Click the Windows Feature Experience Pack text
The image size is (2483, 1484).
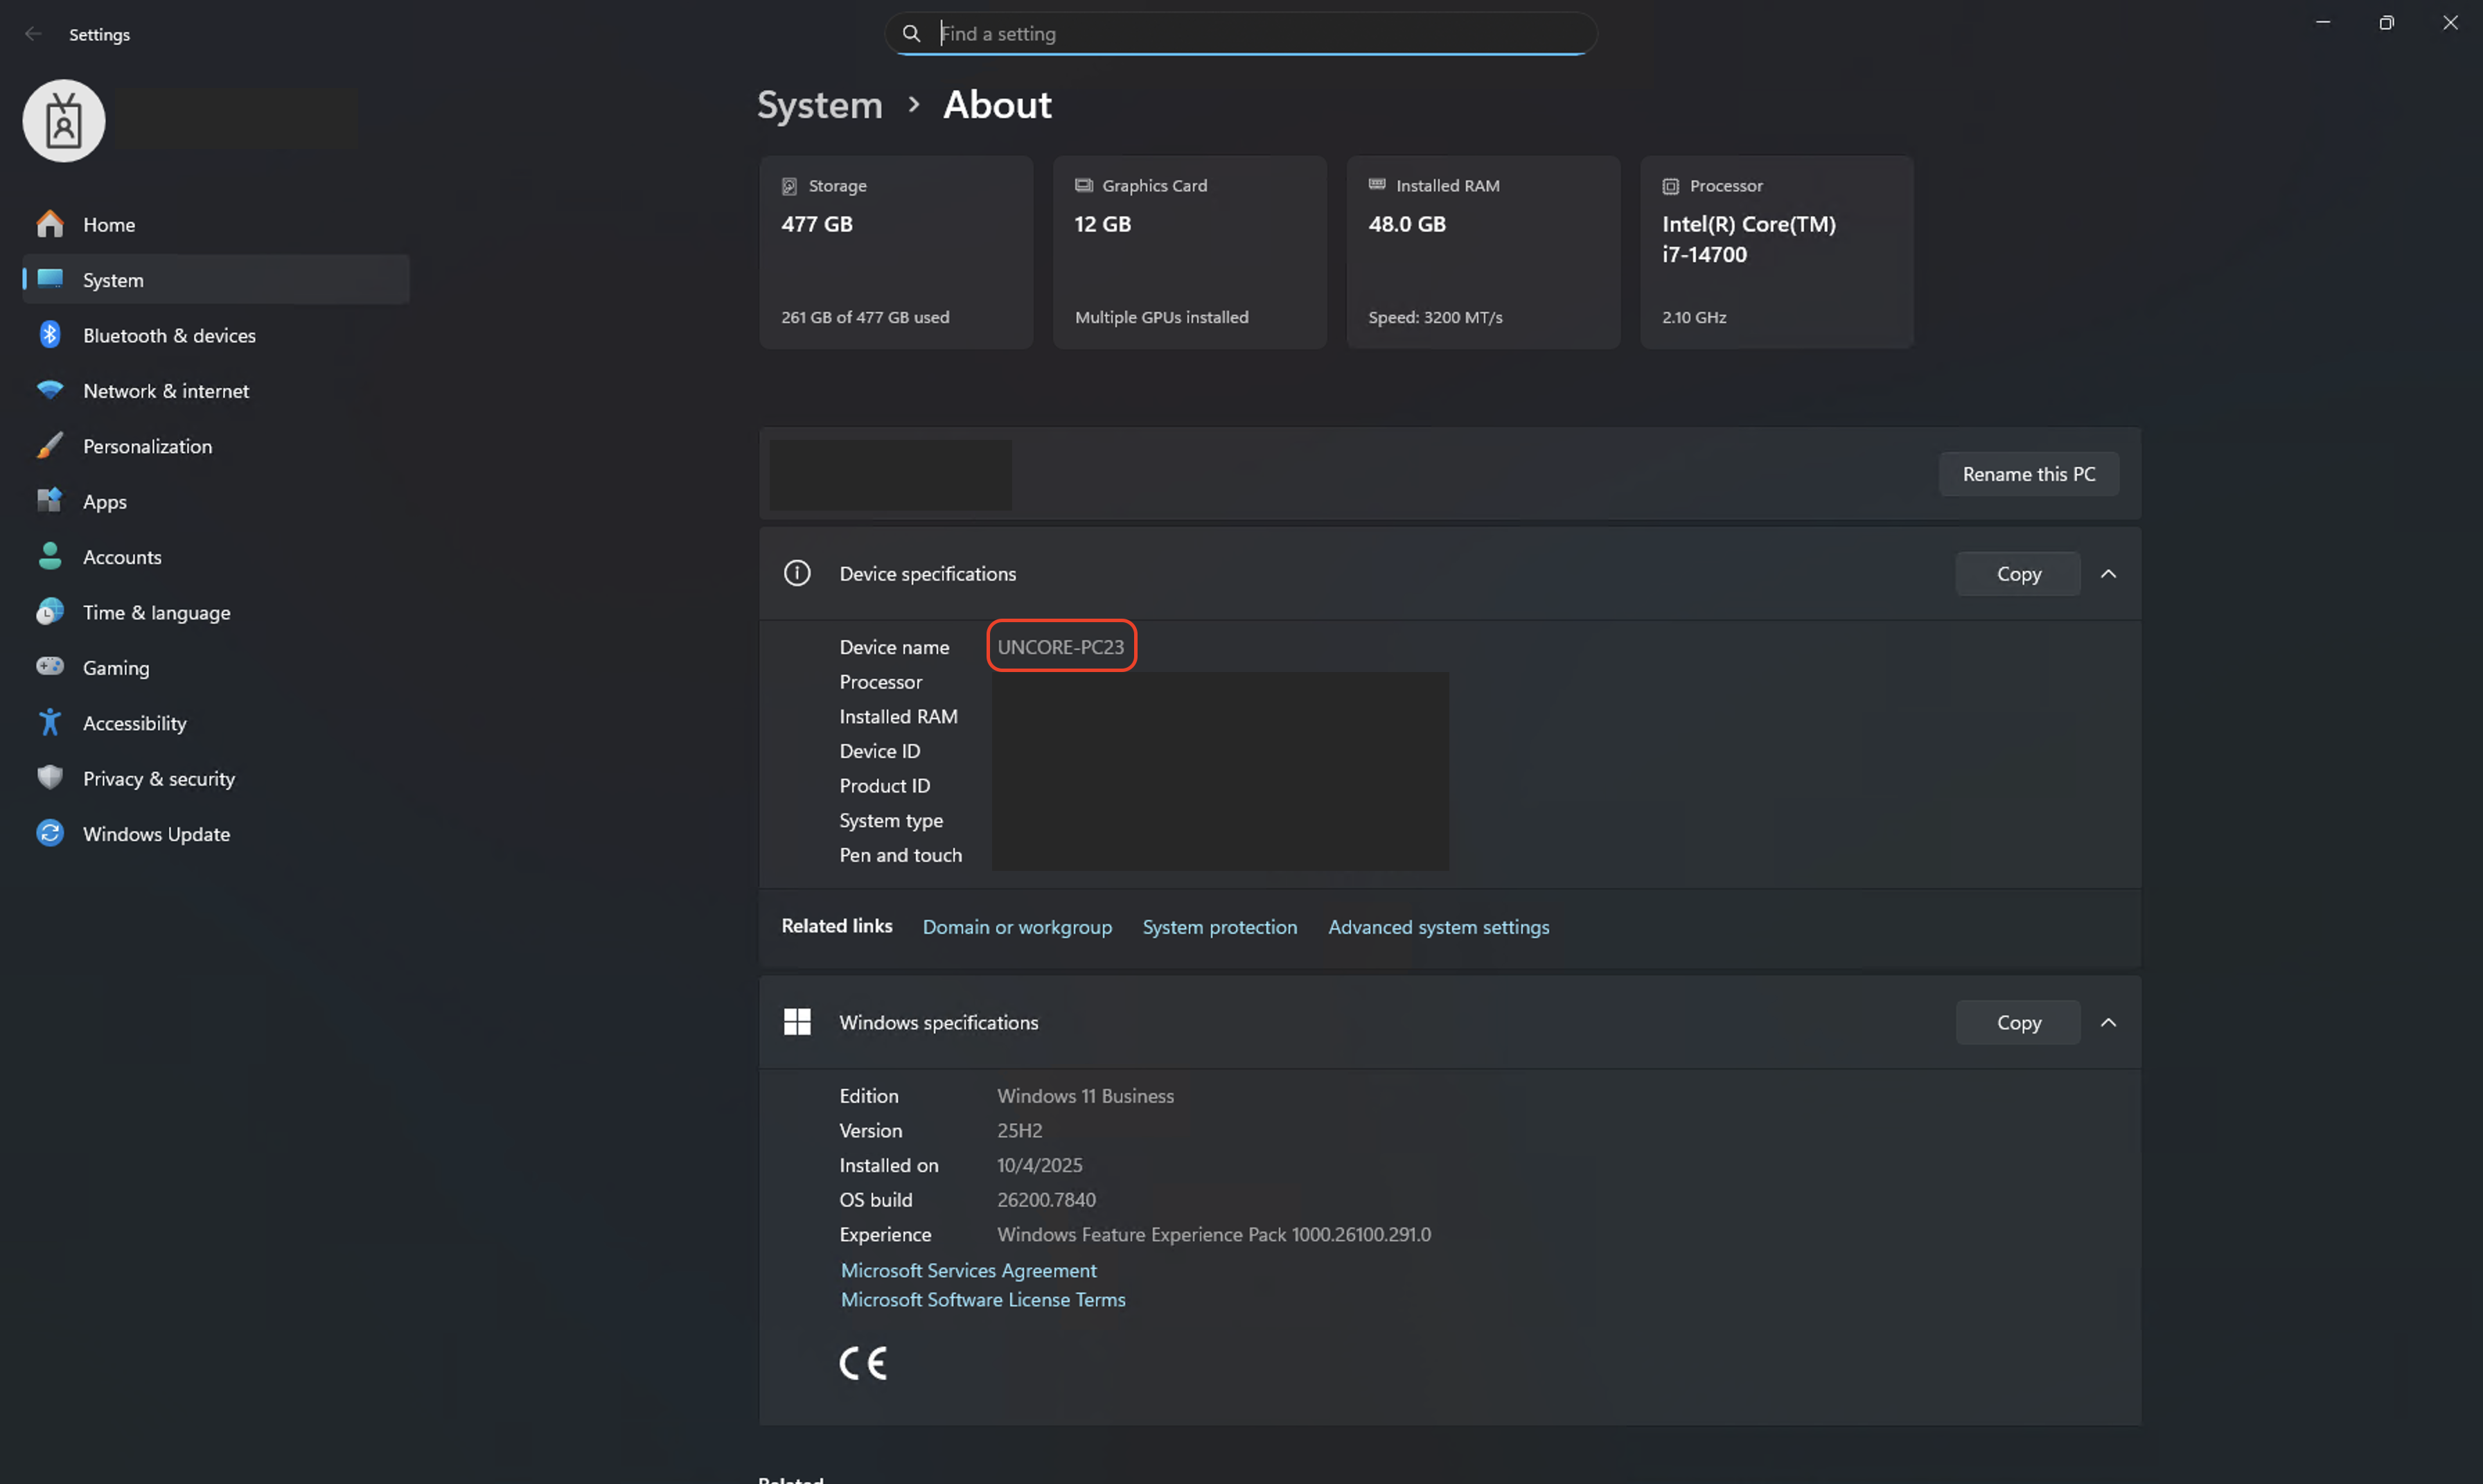point(1214,1234)
